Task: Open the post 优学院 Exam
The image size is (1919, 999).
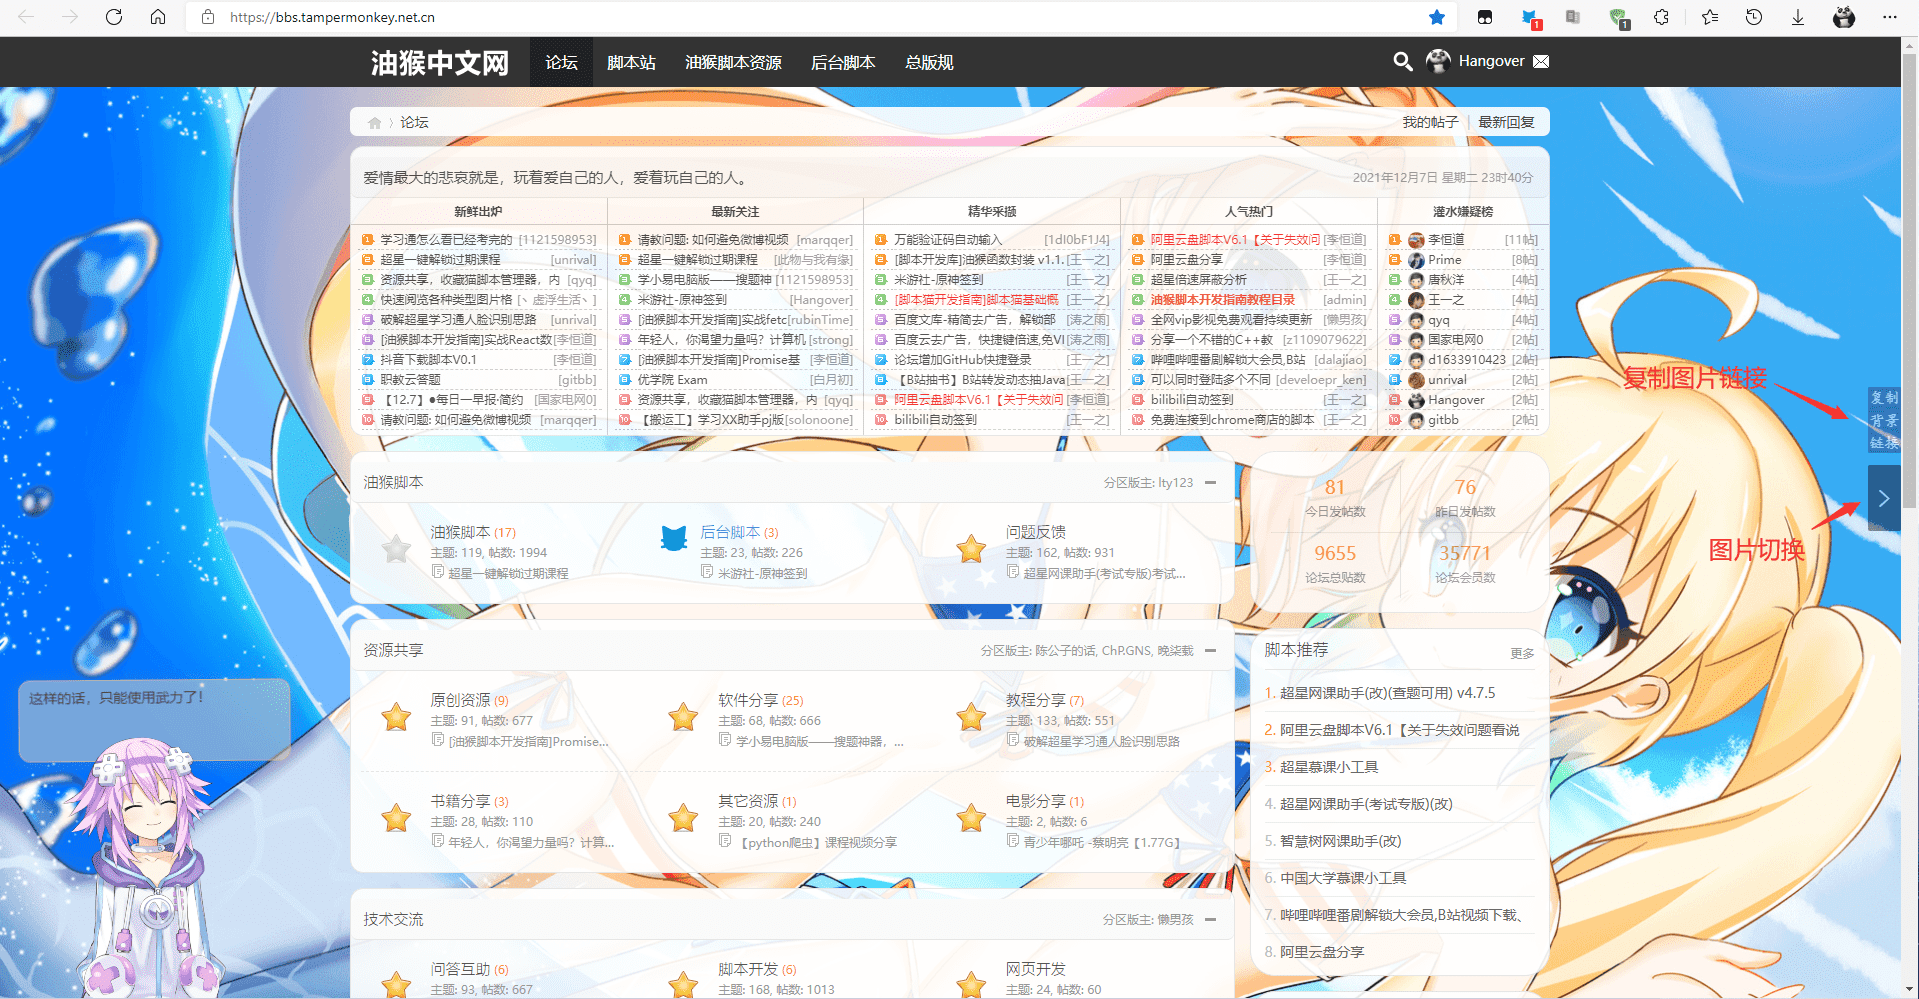Action: 672,380
